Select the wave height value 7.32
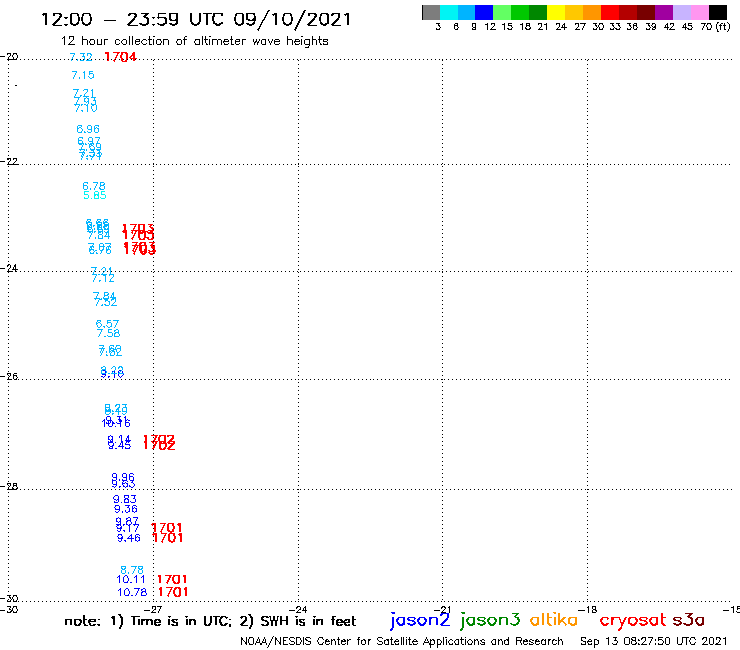740x650 pixels. coord(81,57)
